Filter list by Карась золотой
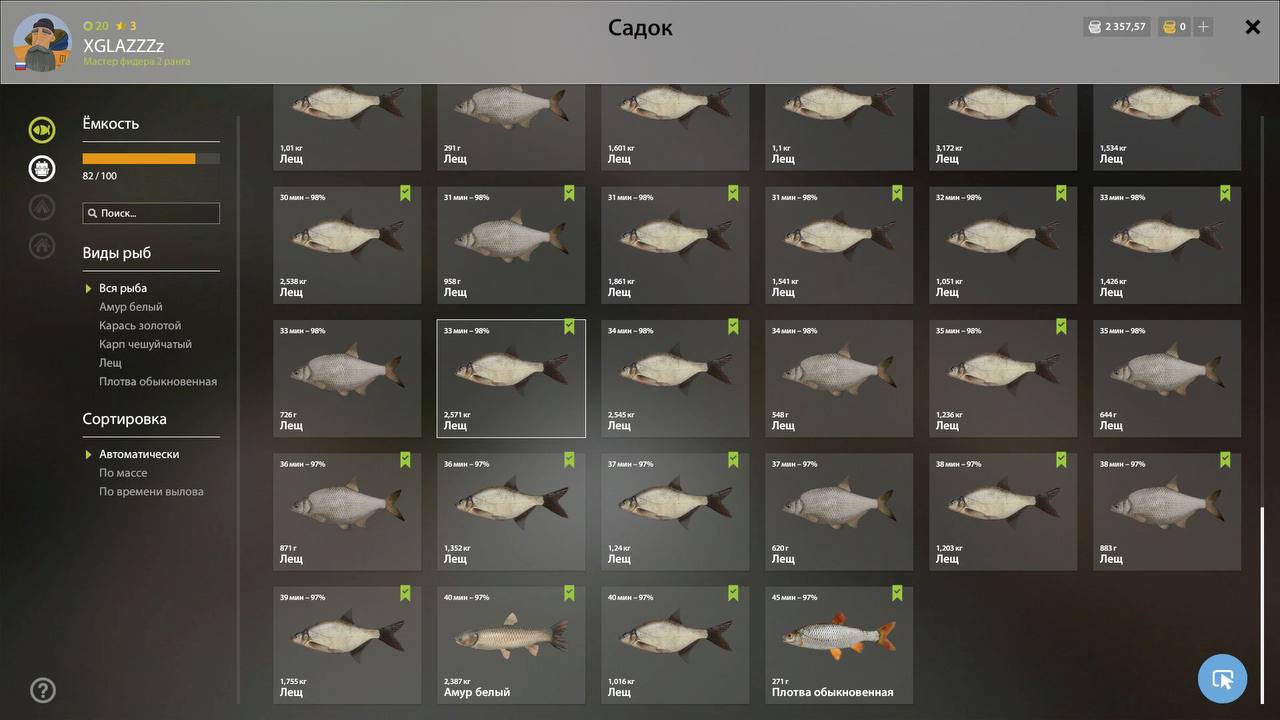The height and width of the screenshot is (720, 1280). click(140, 326)
